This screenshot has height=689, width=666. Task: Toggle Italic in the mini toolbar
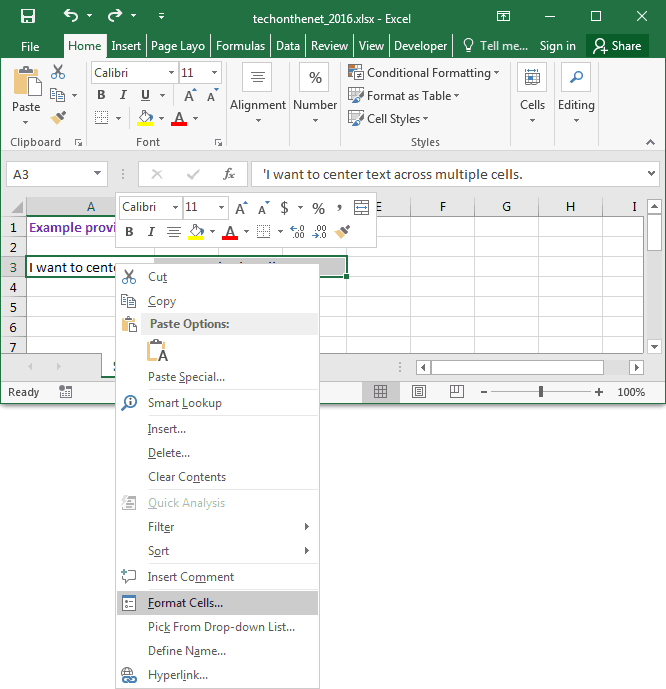(x=152, y=232)
